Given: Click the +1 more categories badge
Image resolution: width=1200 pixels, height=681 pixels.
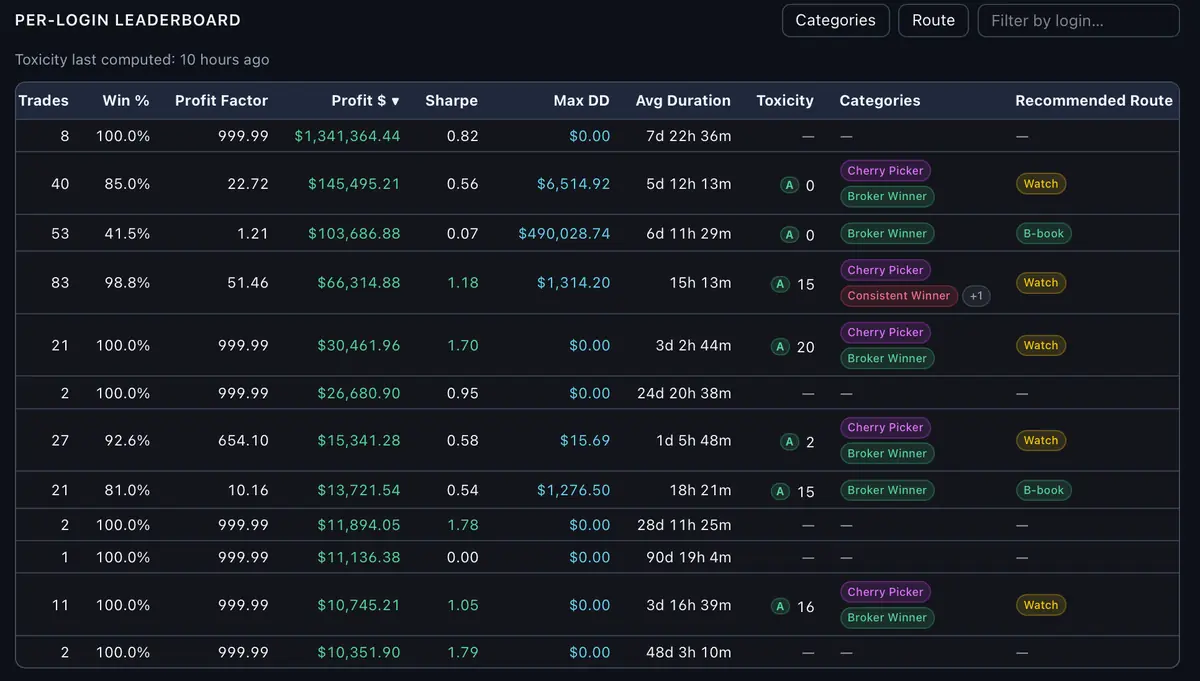Looking at the screenshot, I should 977,296.
